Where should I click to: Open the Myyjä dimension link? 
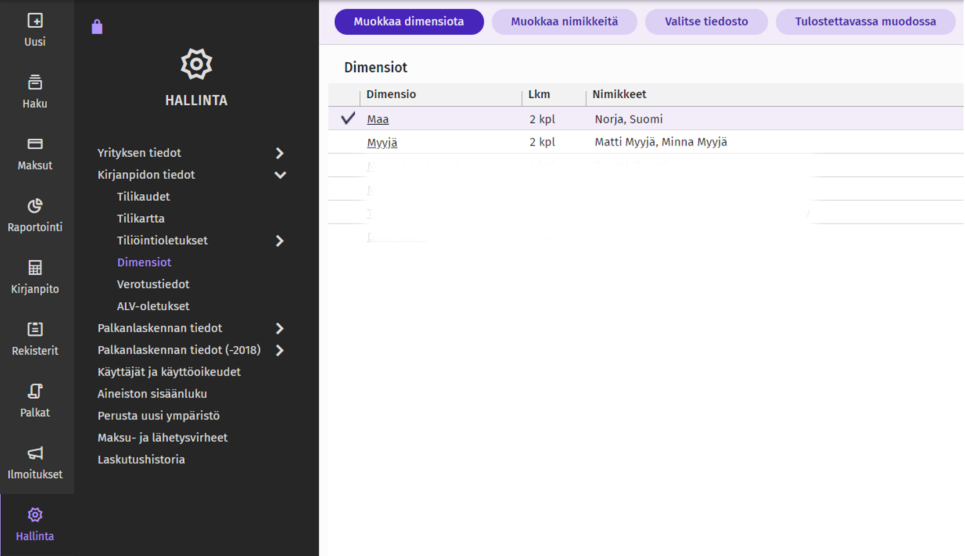point(382,143)
